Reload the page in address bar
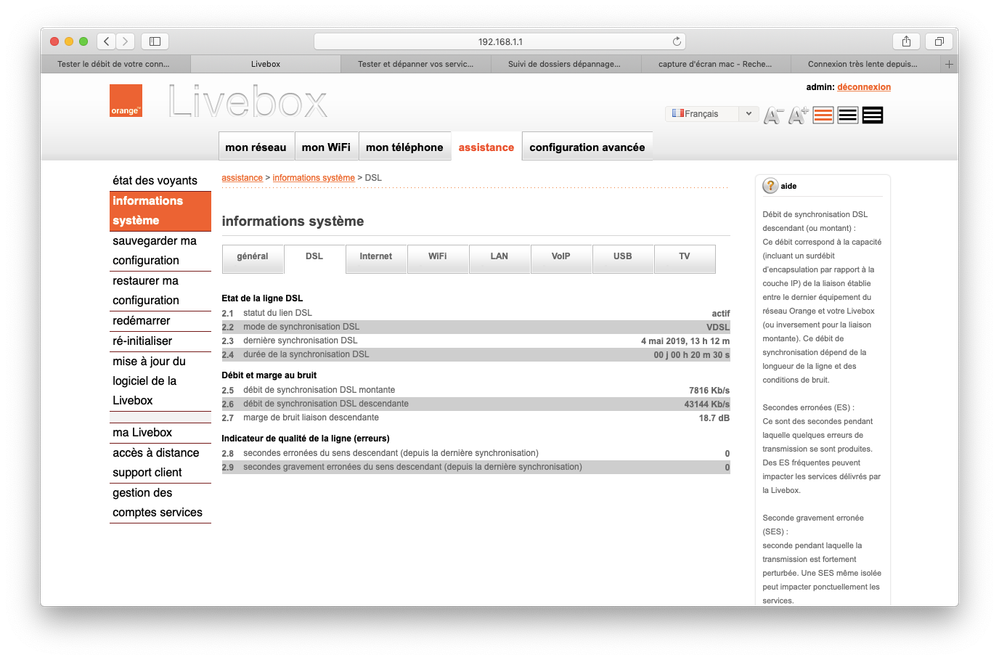The width and height of the screenshot is (999, 660). click(677, 41)
